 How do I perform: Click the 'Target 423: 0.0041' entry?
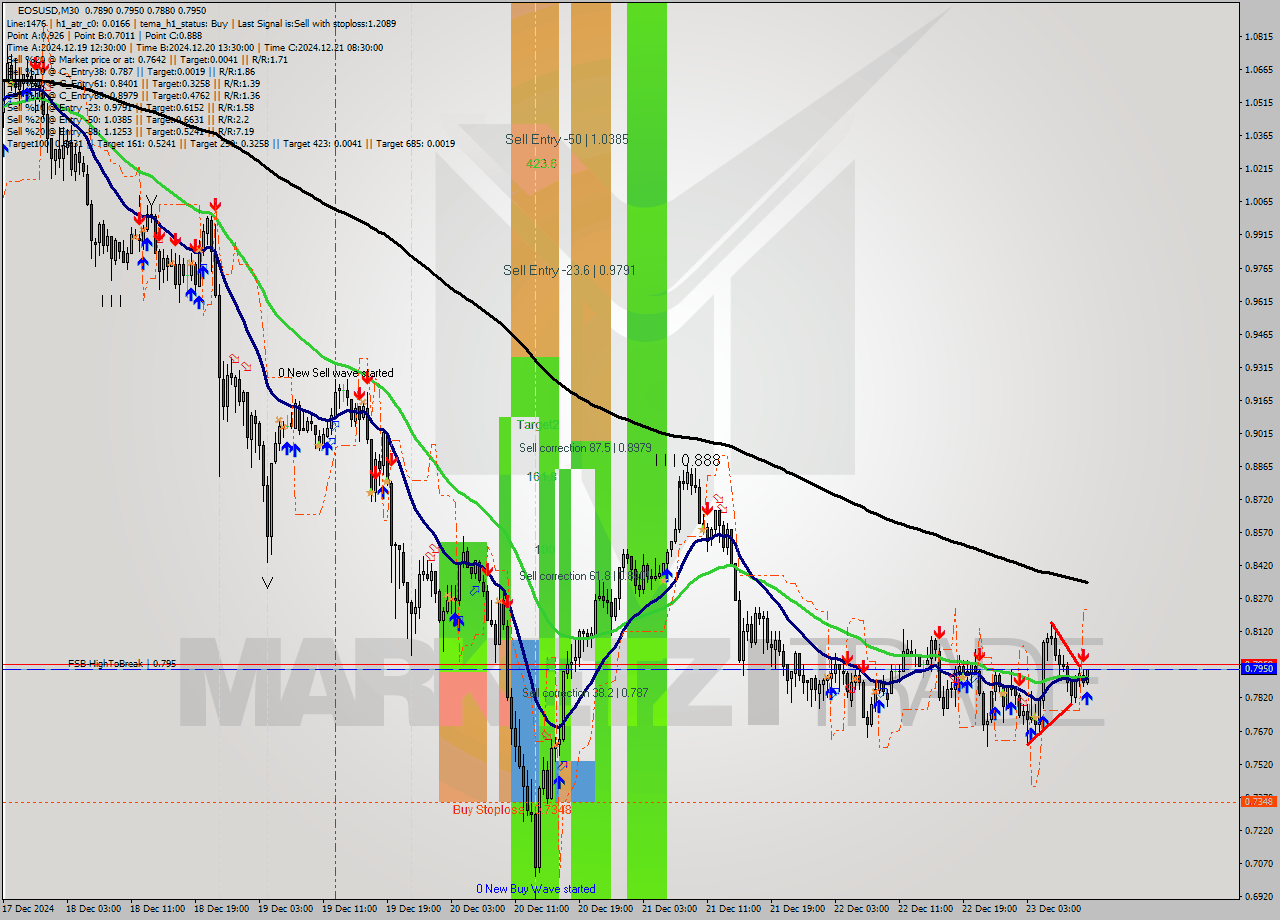click(323, 143)
